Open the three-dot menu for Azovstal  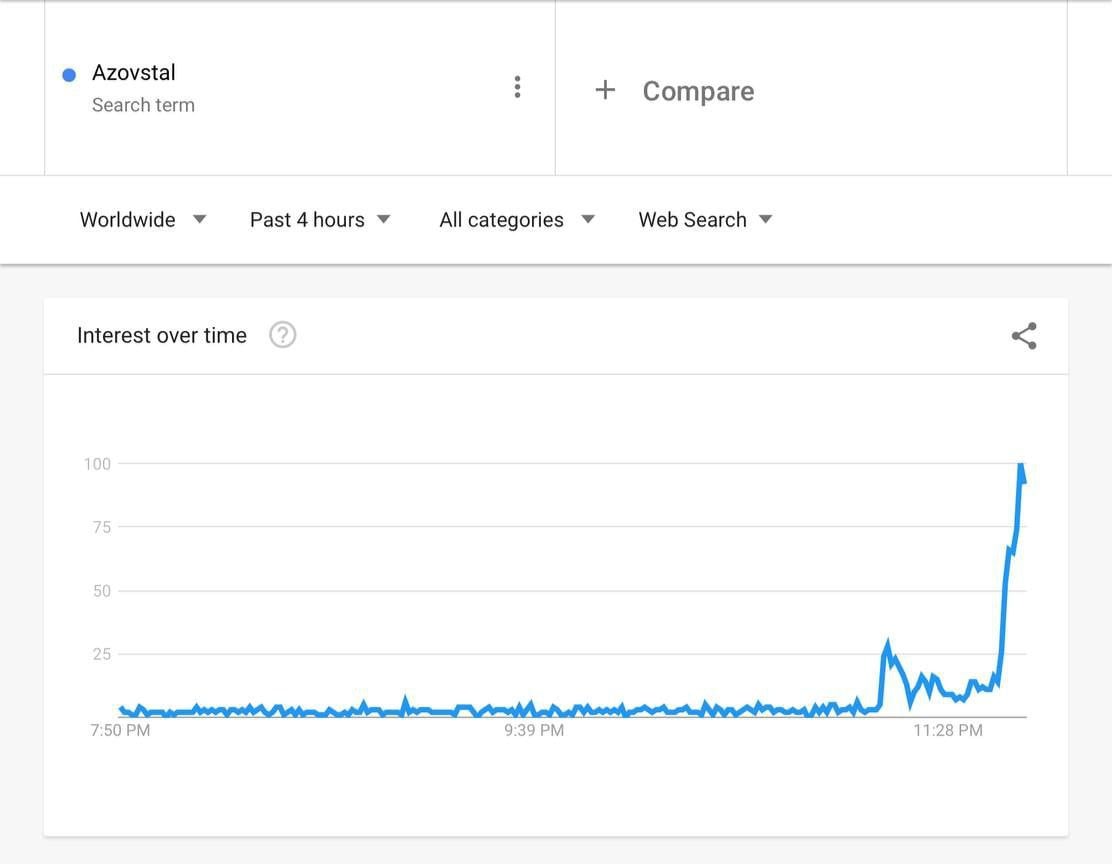coord(517,87)
